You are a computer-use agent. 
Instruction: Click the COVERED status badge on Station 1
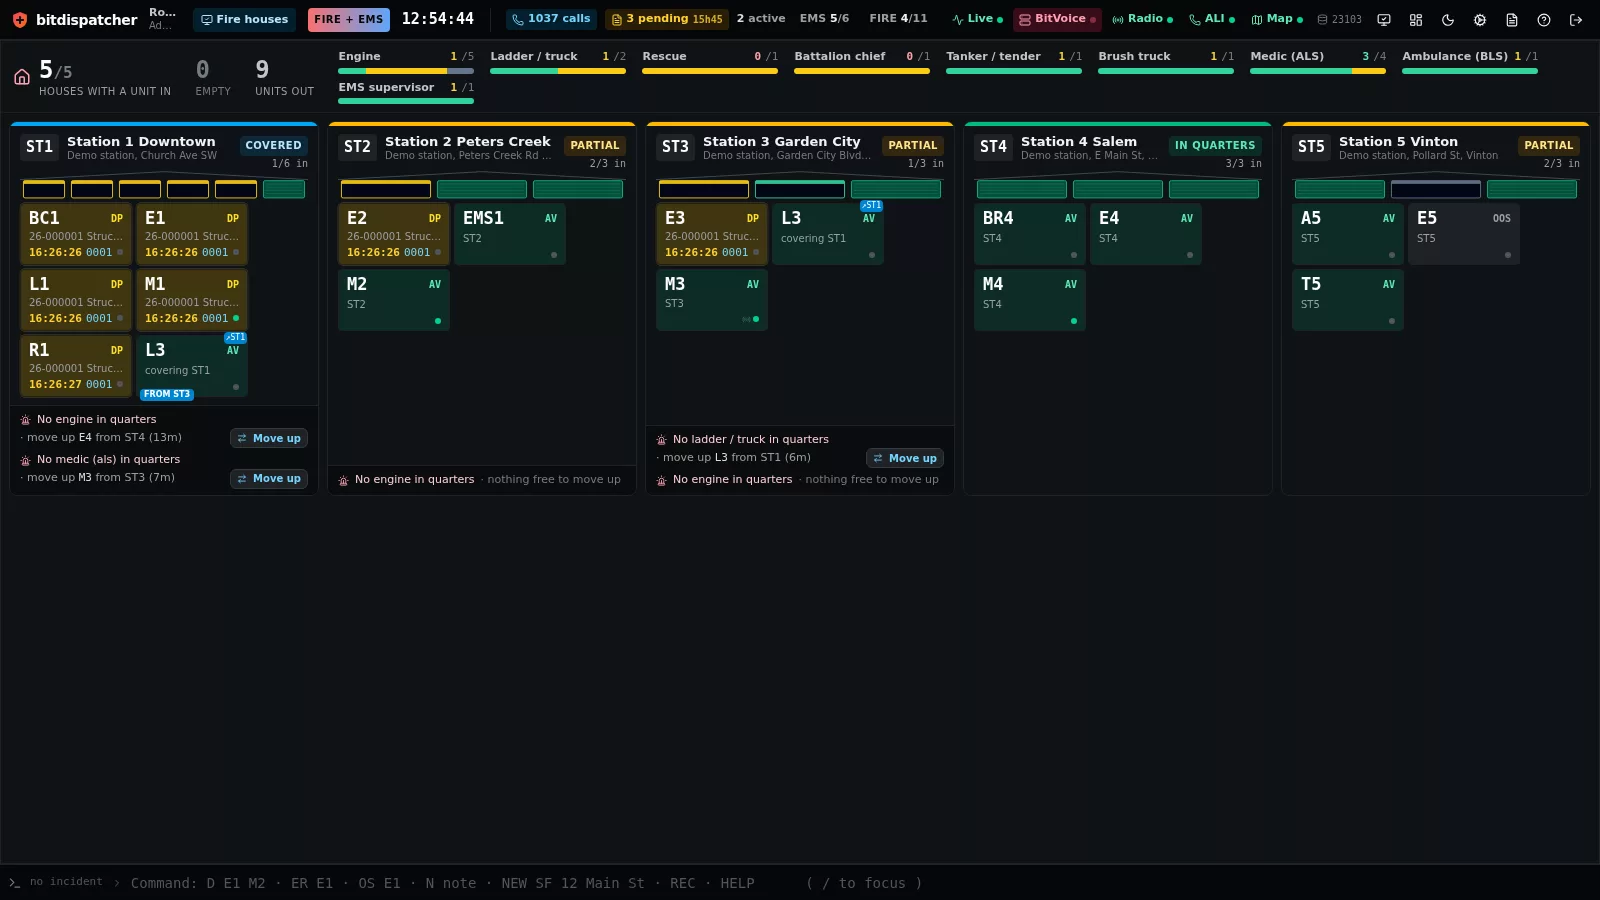click(273, 145)
